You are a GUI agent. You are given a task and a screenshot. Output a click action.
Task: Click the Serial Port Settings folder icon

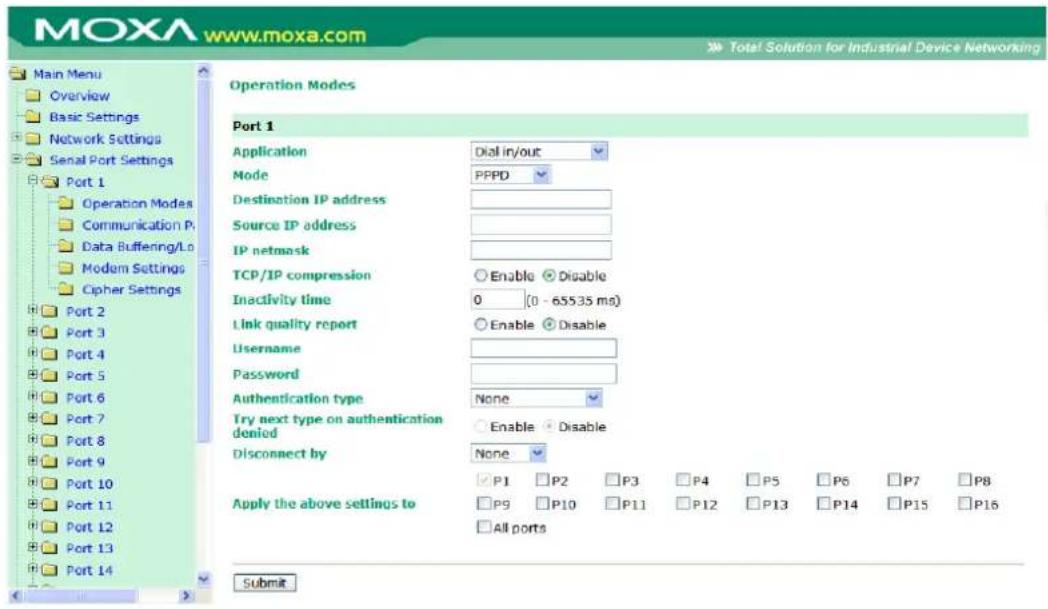pyautogui.click(x=33, y=160)
